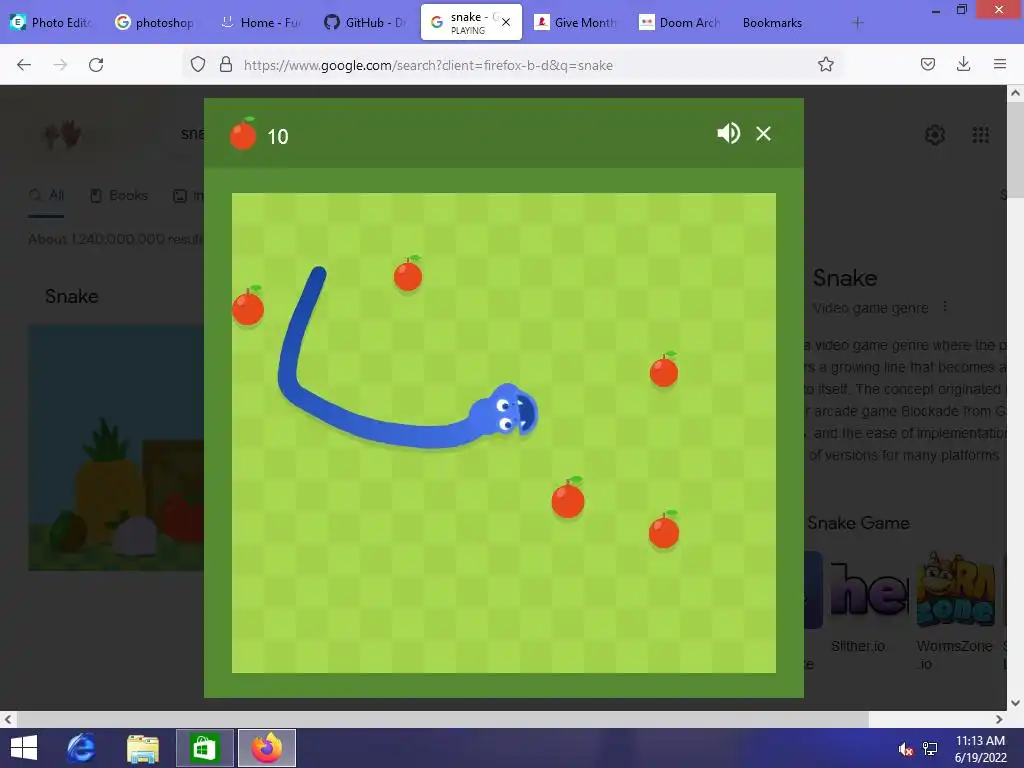The height and width of the screenshot is (768, 1024).
Task: Click the horizontal page scrollbar
Action: (443, 720)
